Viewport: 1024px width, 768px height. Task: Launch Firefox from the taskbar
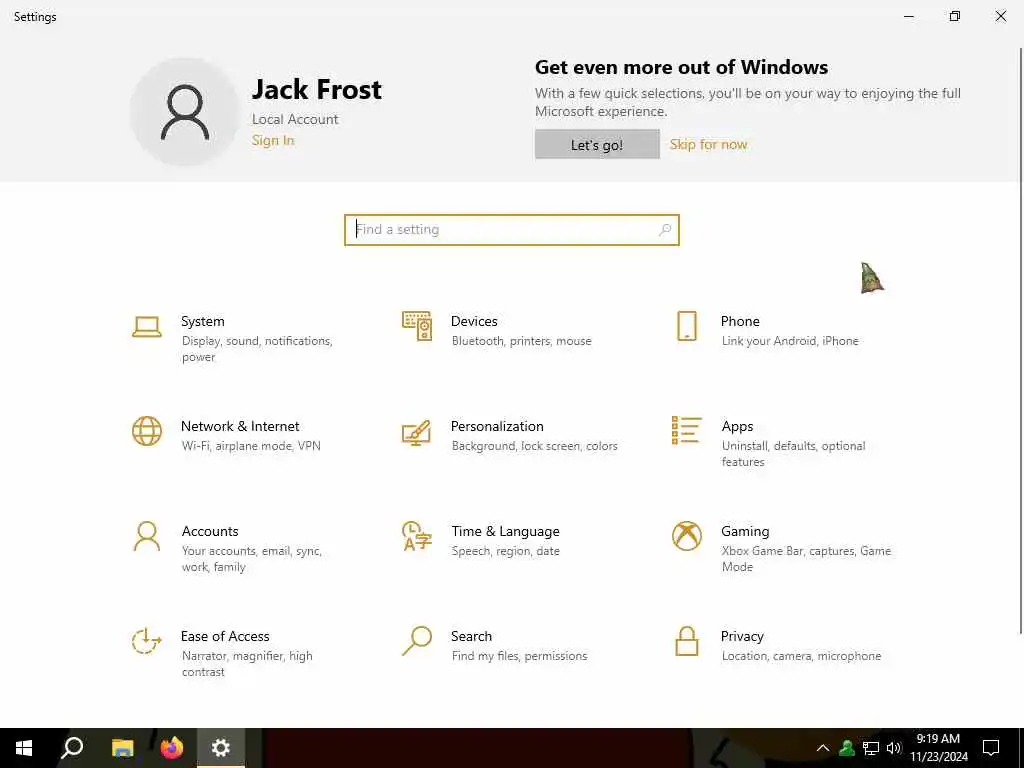pos(172,748)
